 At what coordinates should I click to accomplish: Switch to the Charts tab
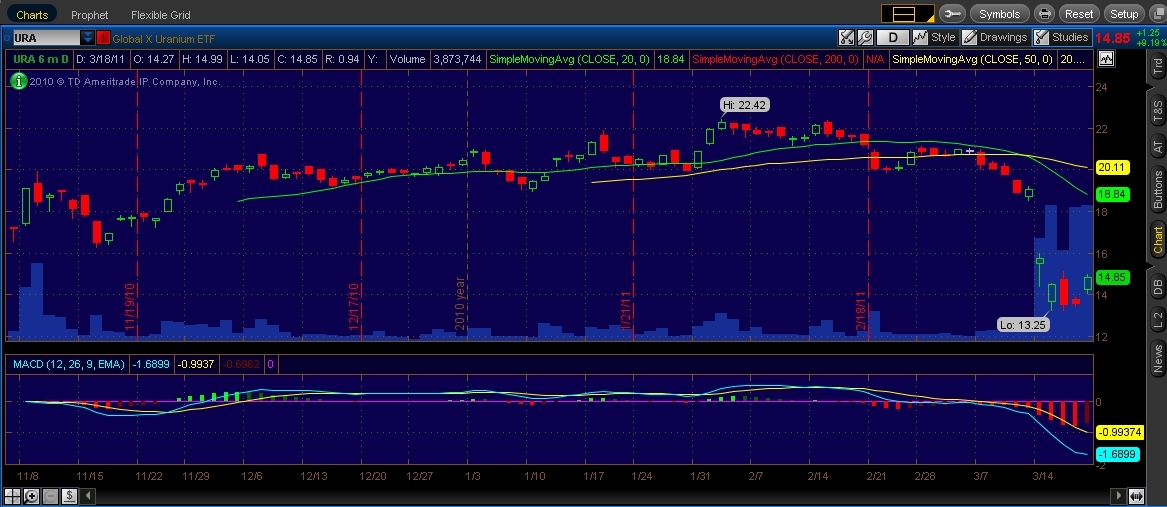pyautogui.click(x=32, y=14)
